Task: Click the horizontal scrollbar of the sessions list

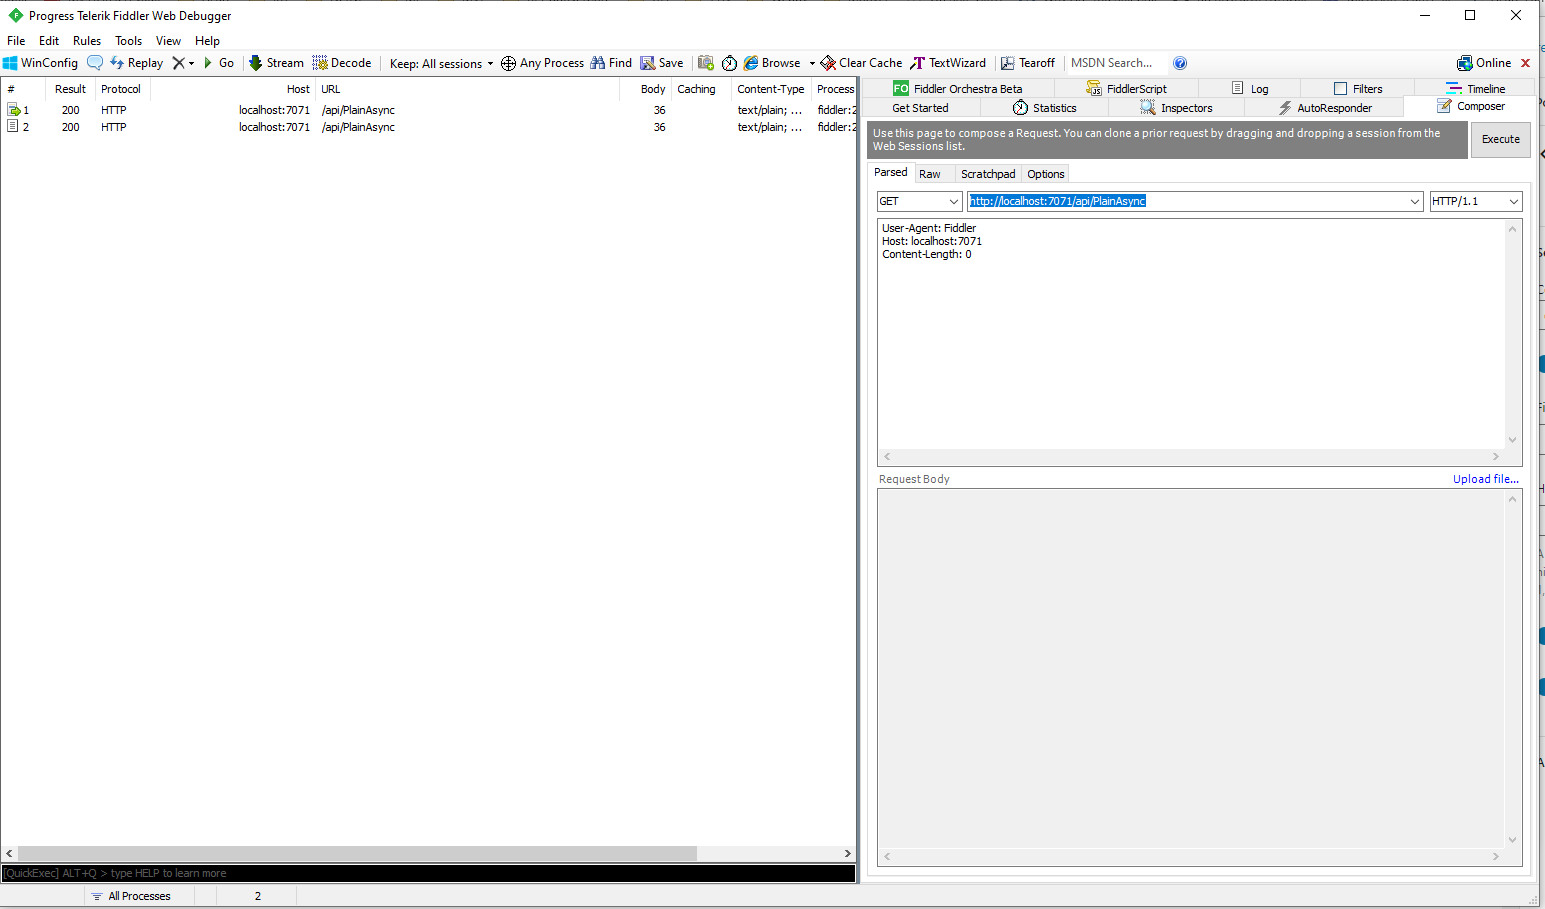Action: (357, 854)
